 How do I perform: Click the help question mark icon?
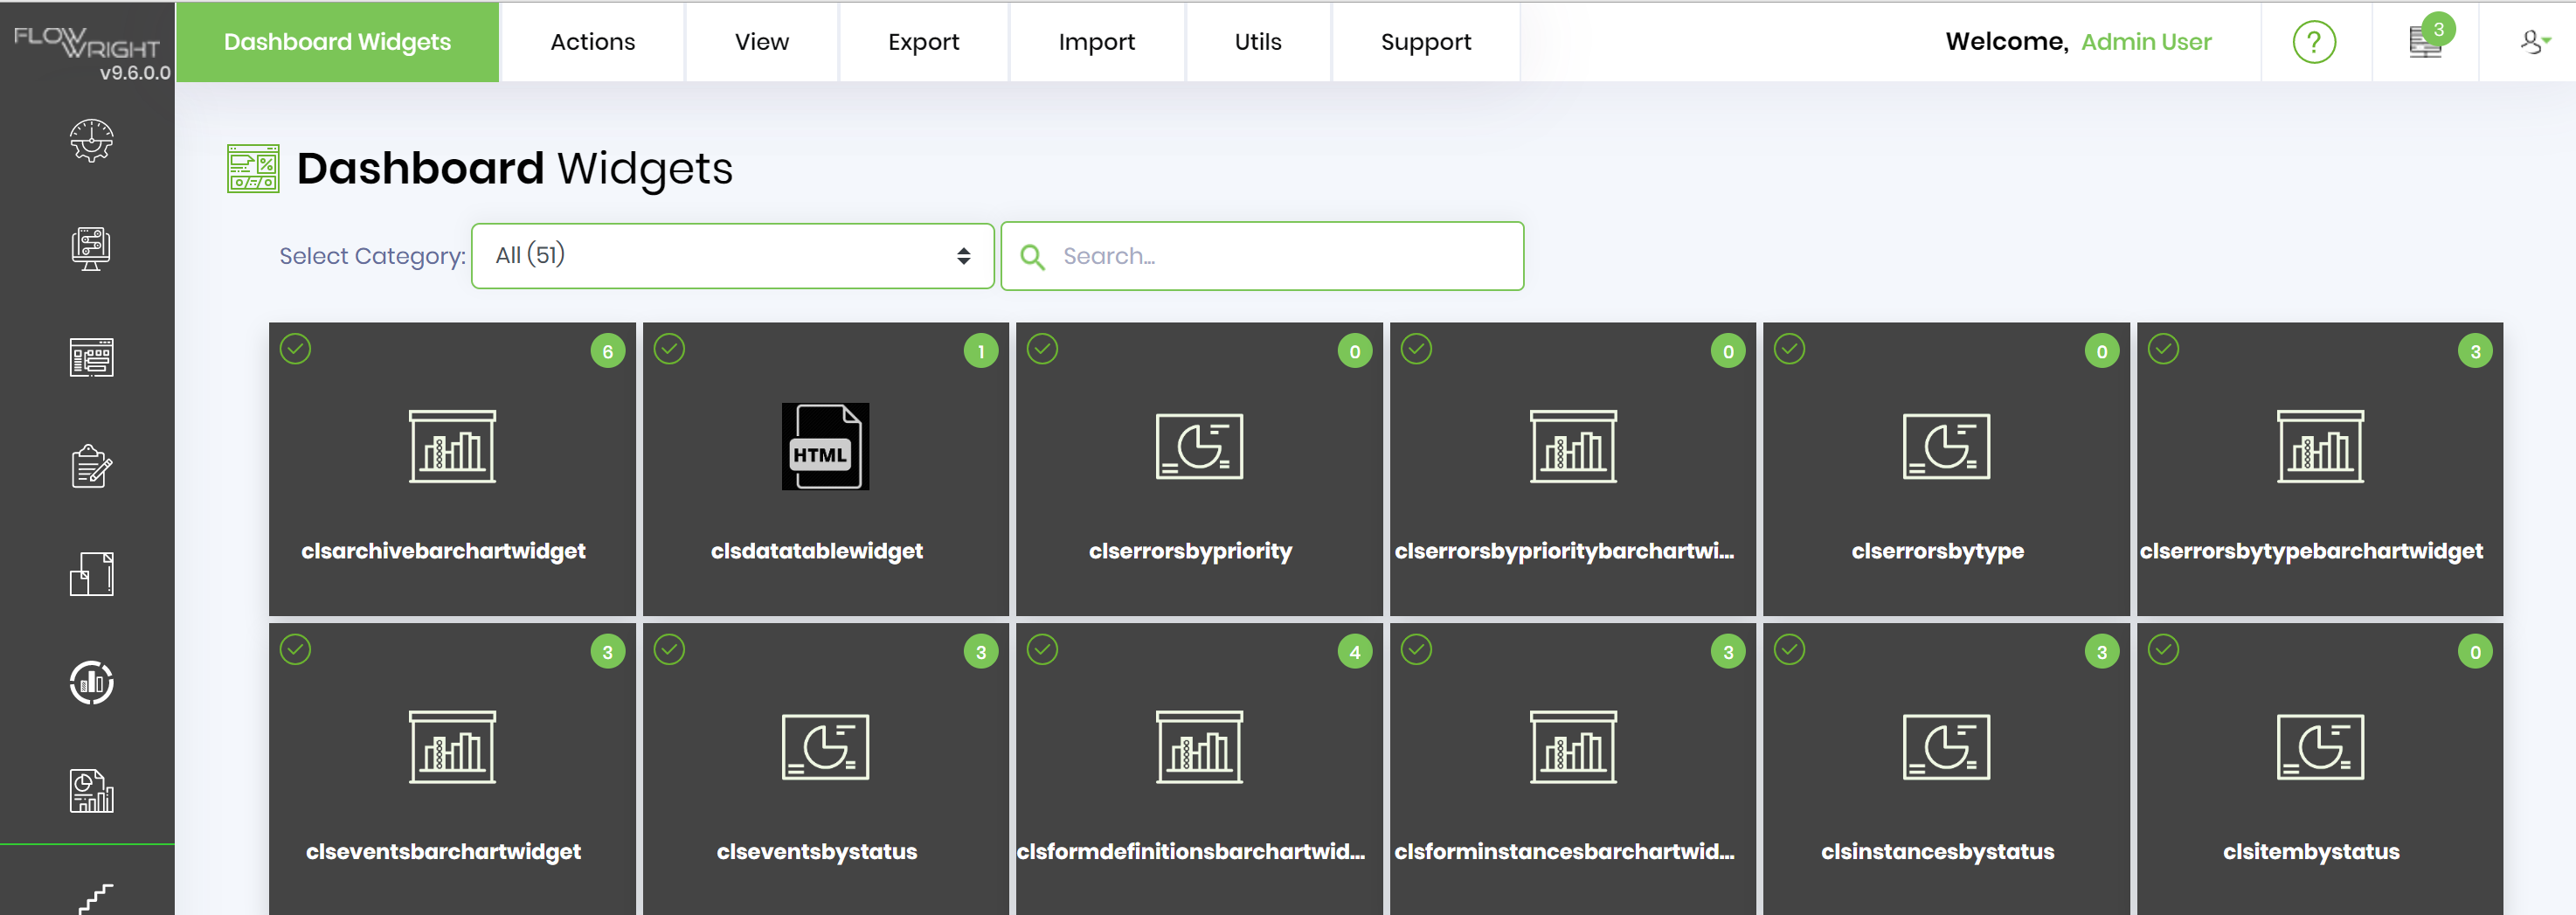[x=2313, y=41]
